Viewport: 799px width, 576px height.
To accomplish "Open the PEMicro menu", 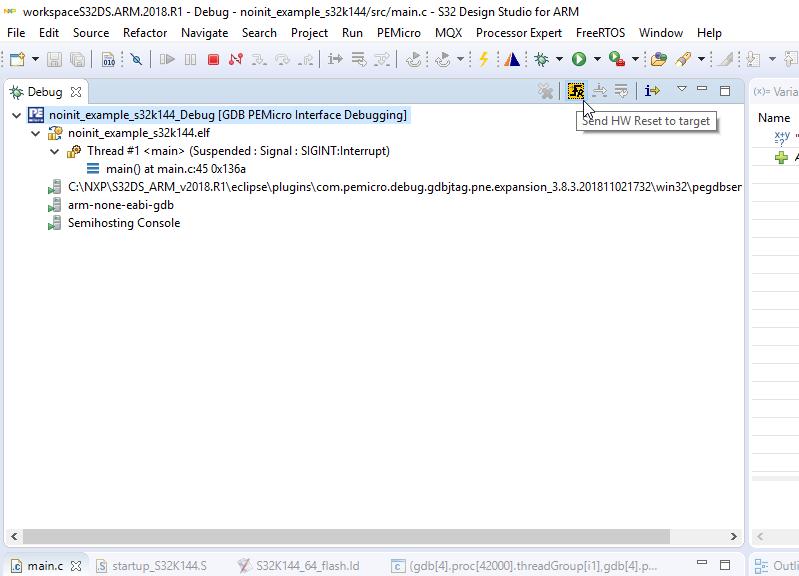I will click(x=398, y=33).
